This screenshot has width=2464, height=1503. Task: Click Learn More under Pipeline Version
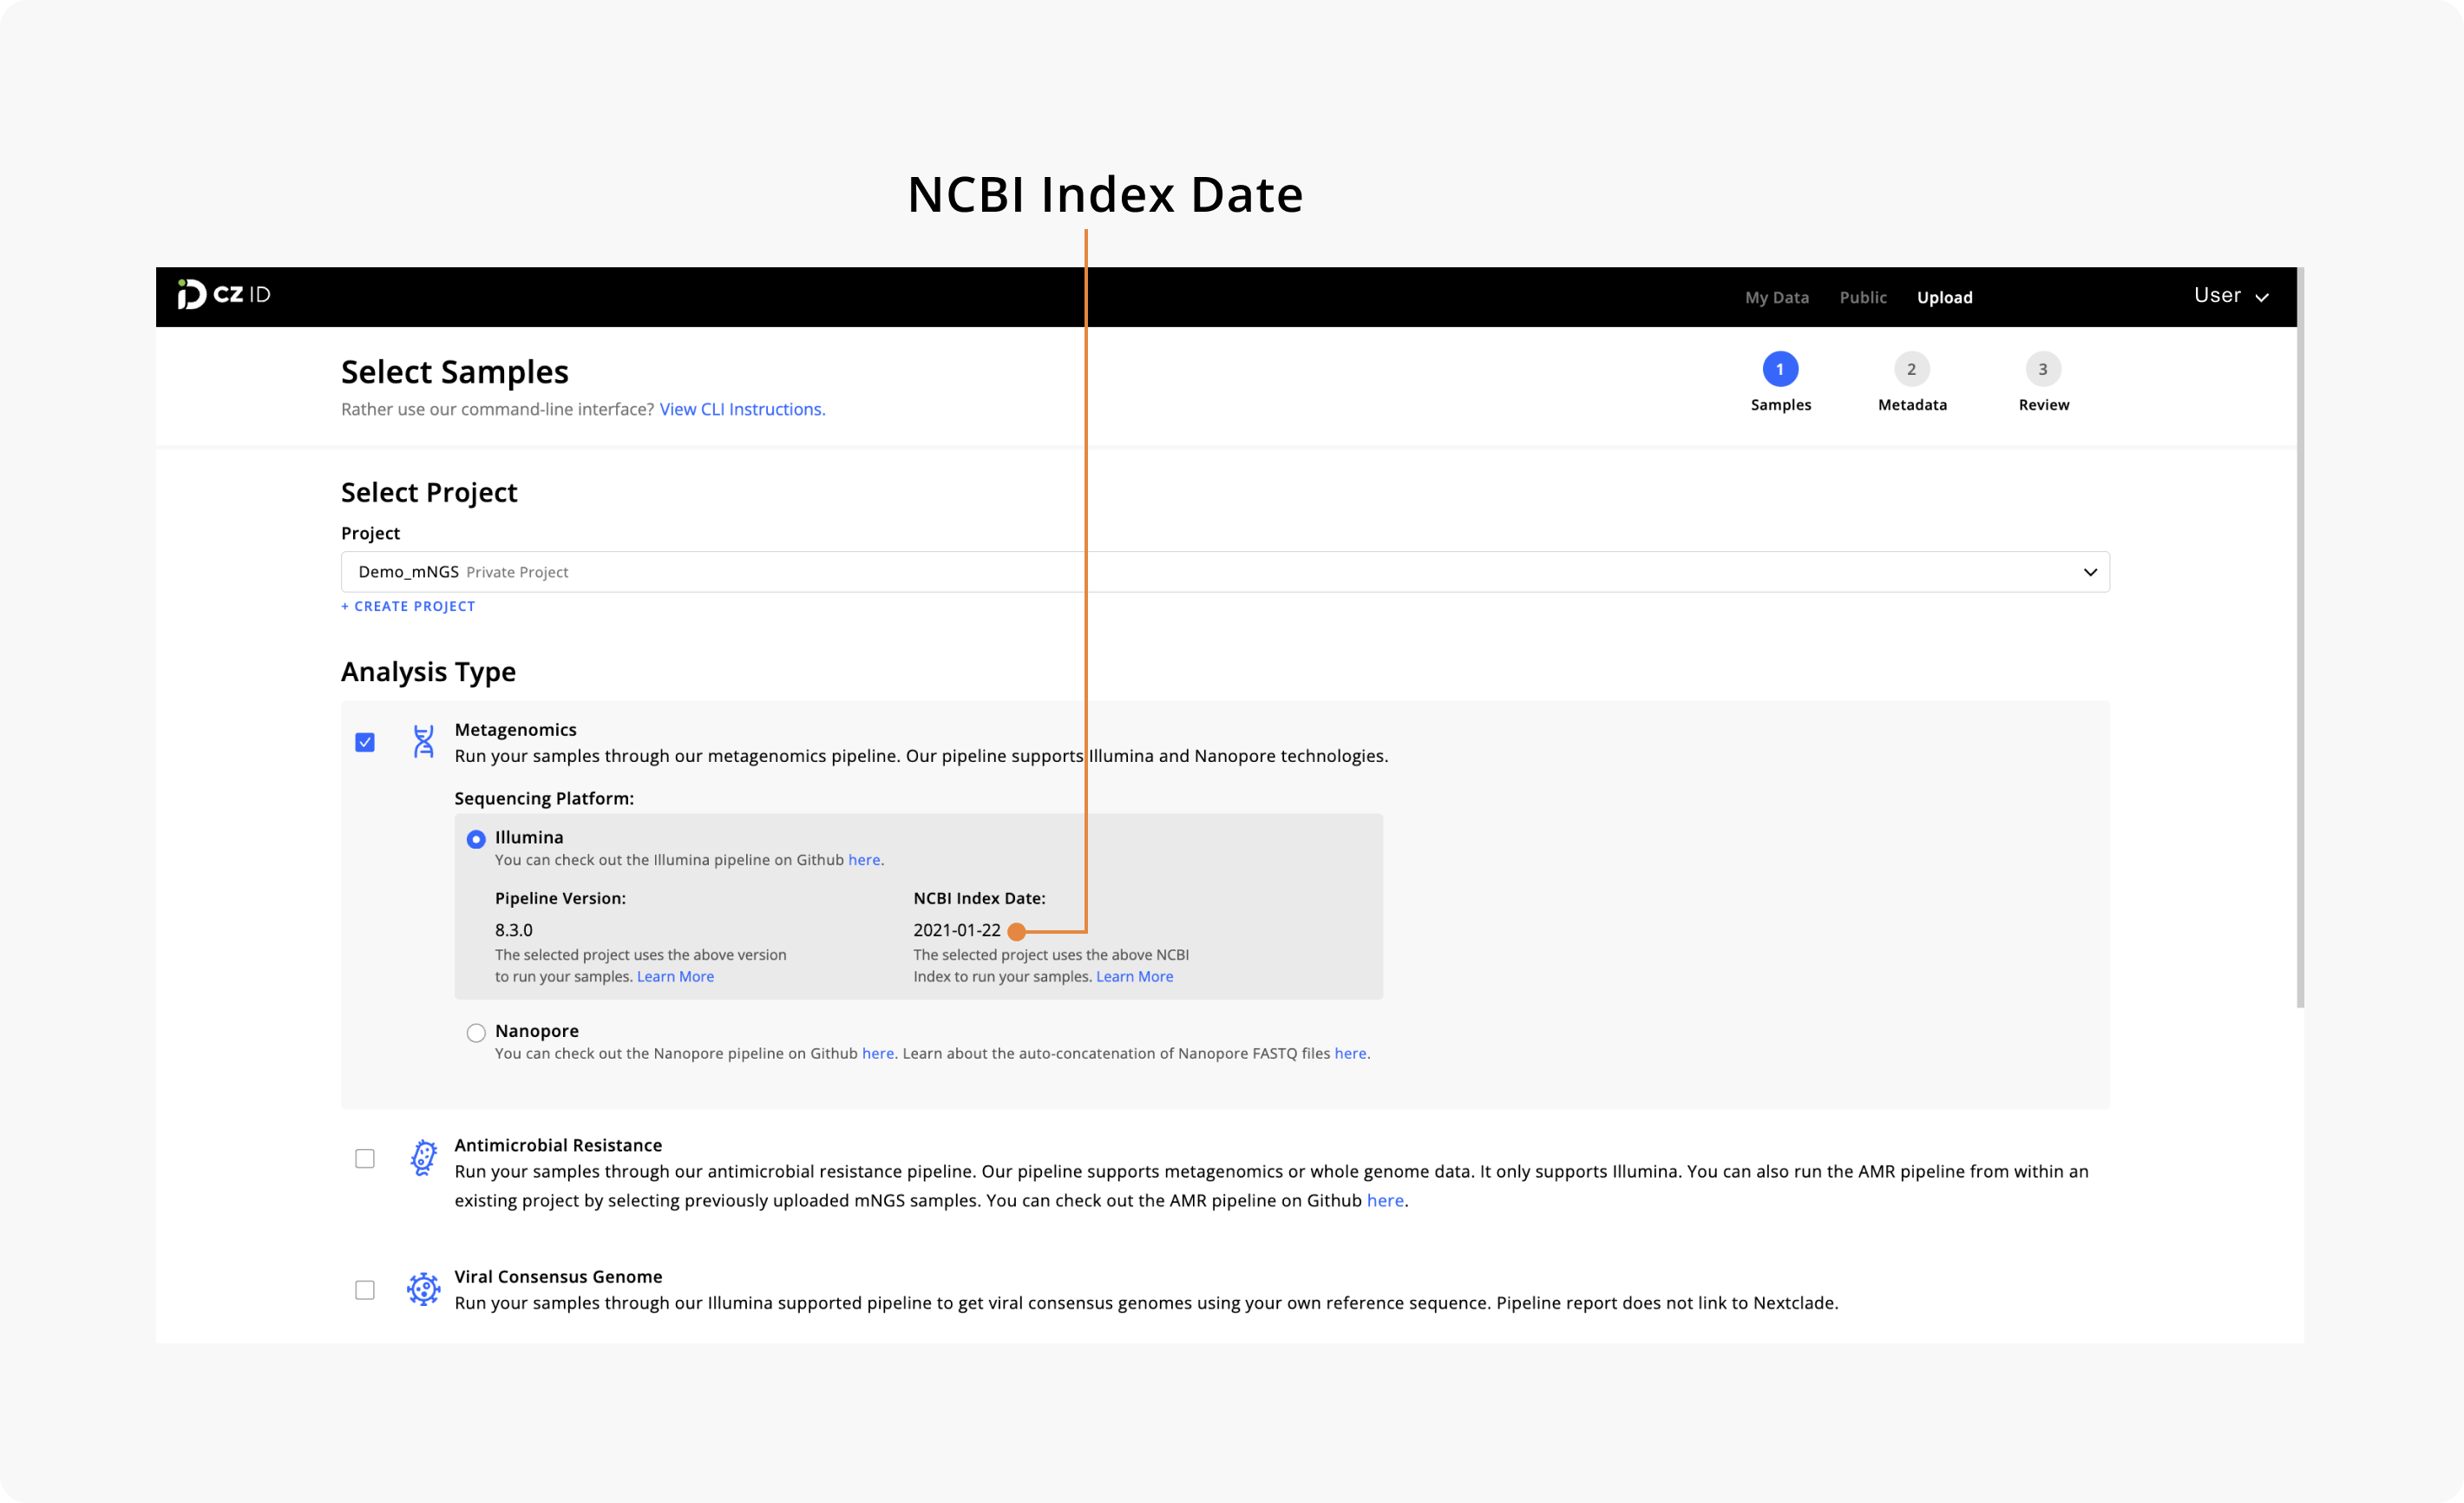pos(675,976)
